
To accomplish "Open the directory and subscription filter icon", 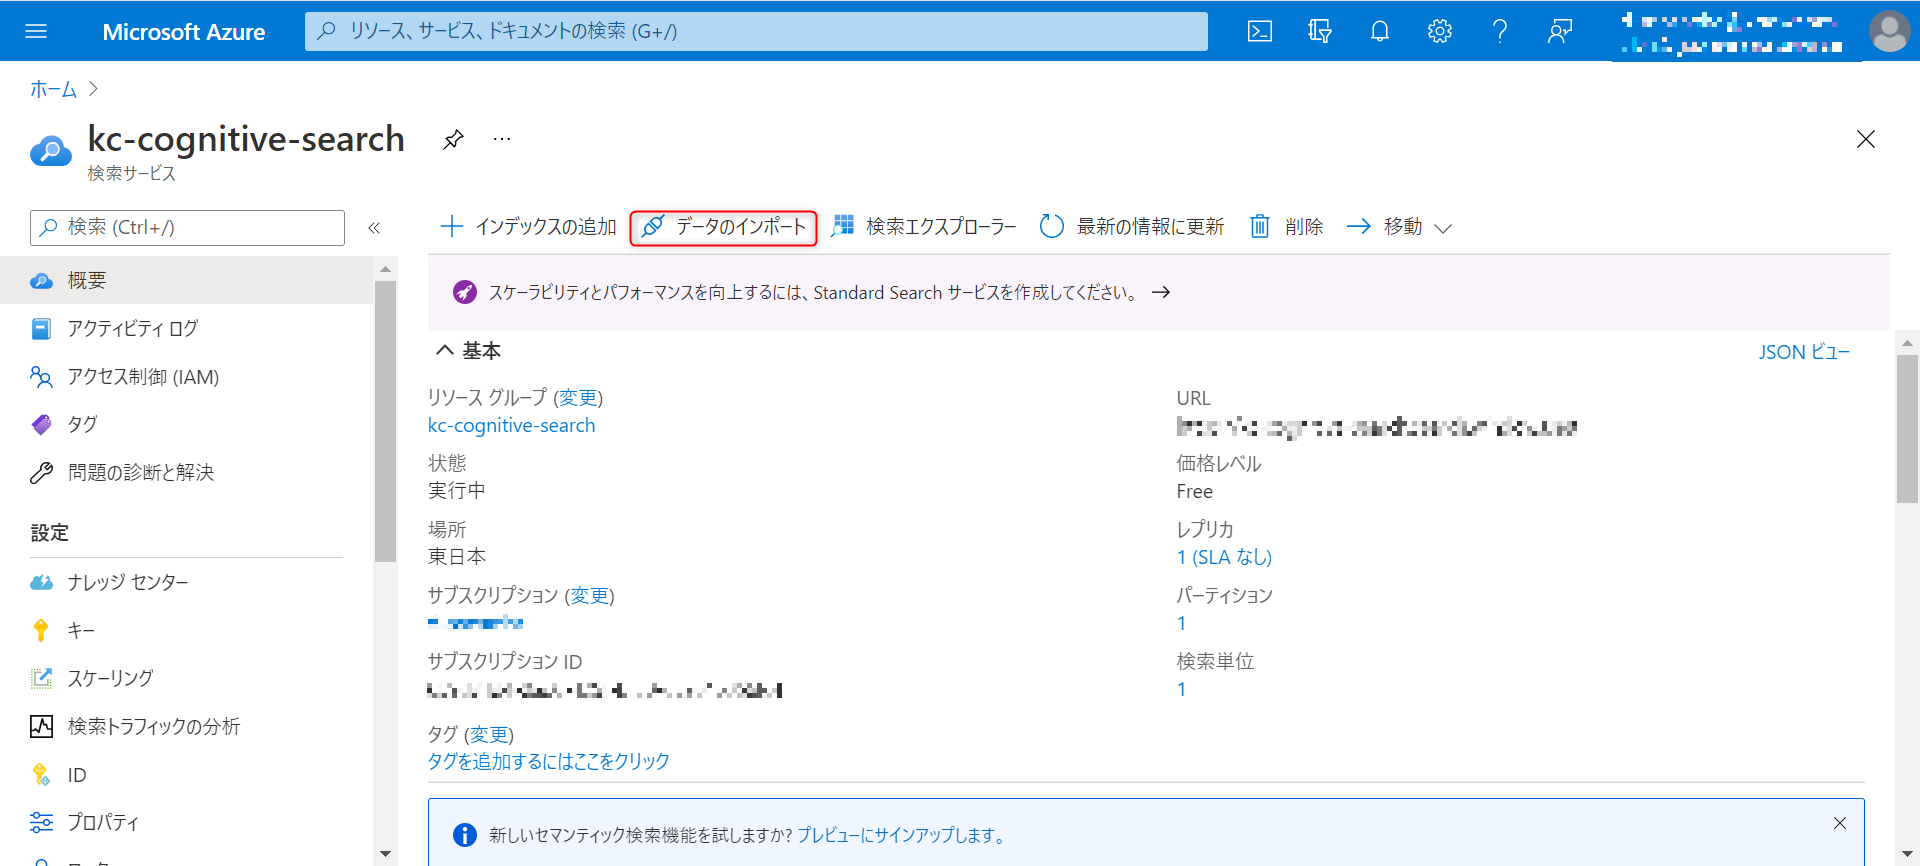I will [1320, 31].
